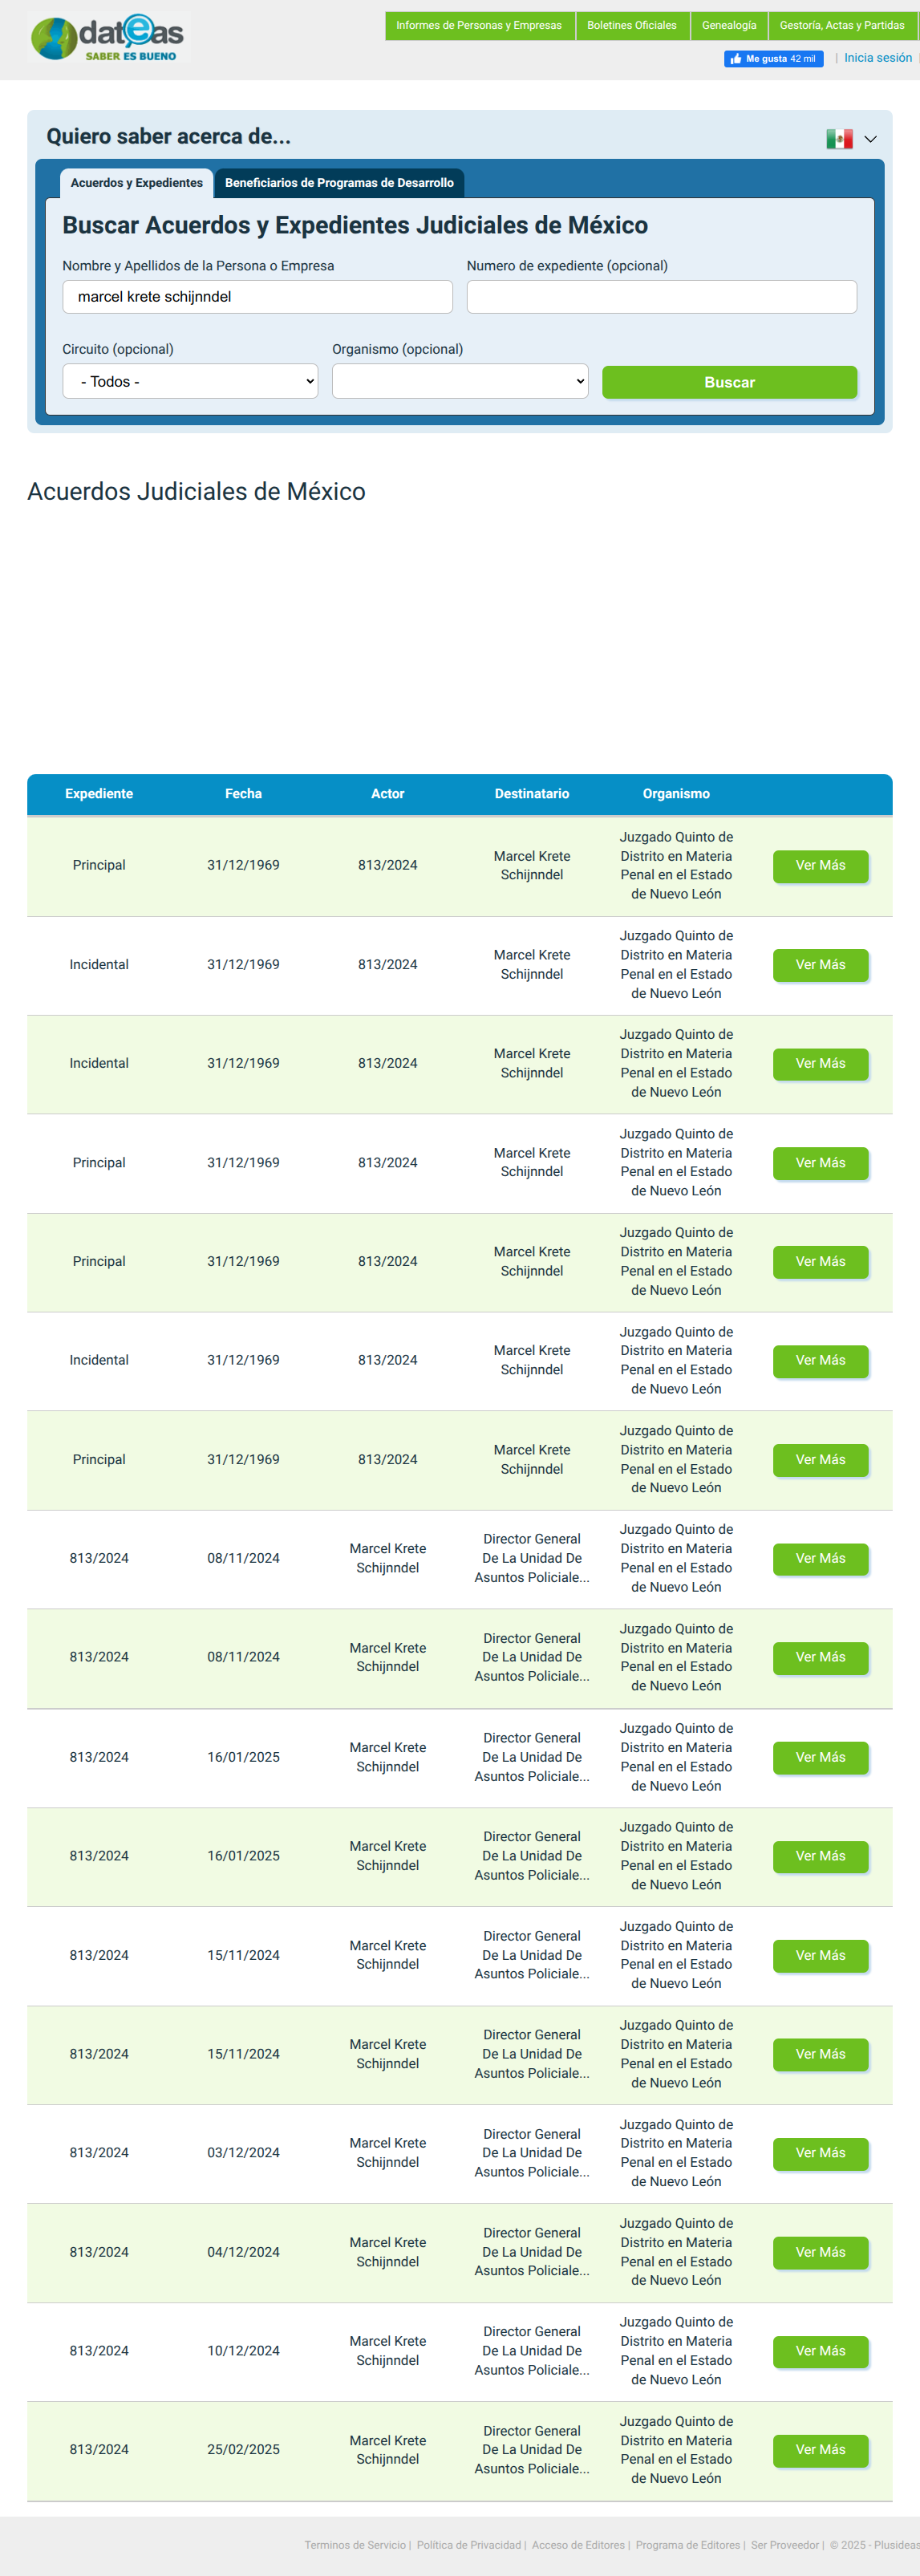Open the Organismo dropdown
This screenshot has width=920, height=2576.
point(460,381)
